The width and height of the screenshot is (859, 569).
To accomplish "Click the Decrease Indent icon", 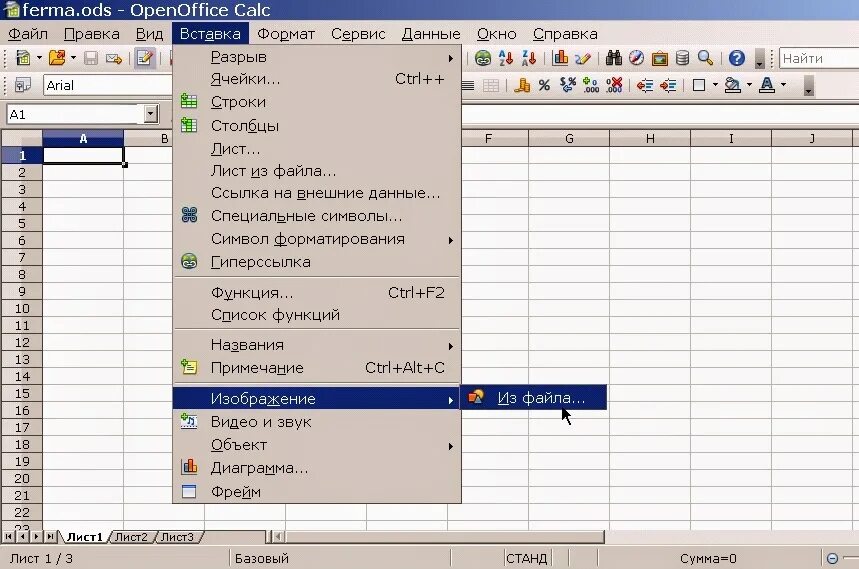I will point(645,85).
